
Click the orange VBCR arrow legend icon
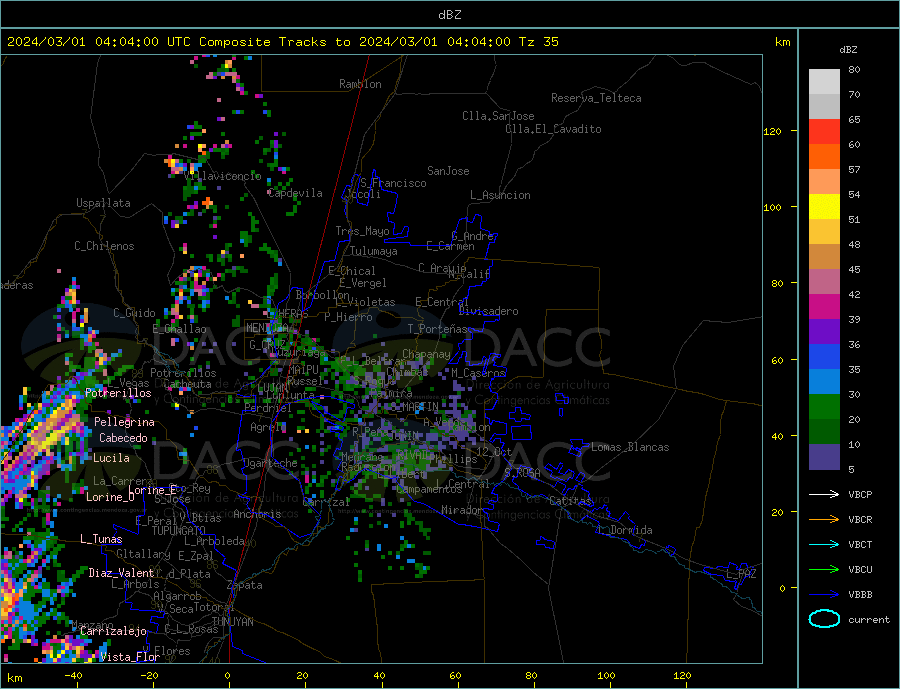[x=824, y=520]
